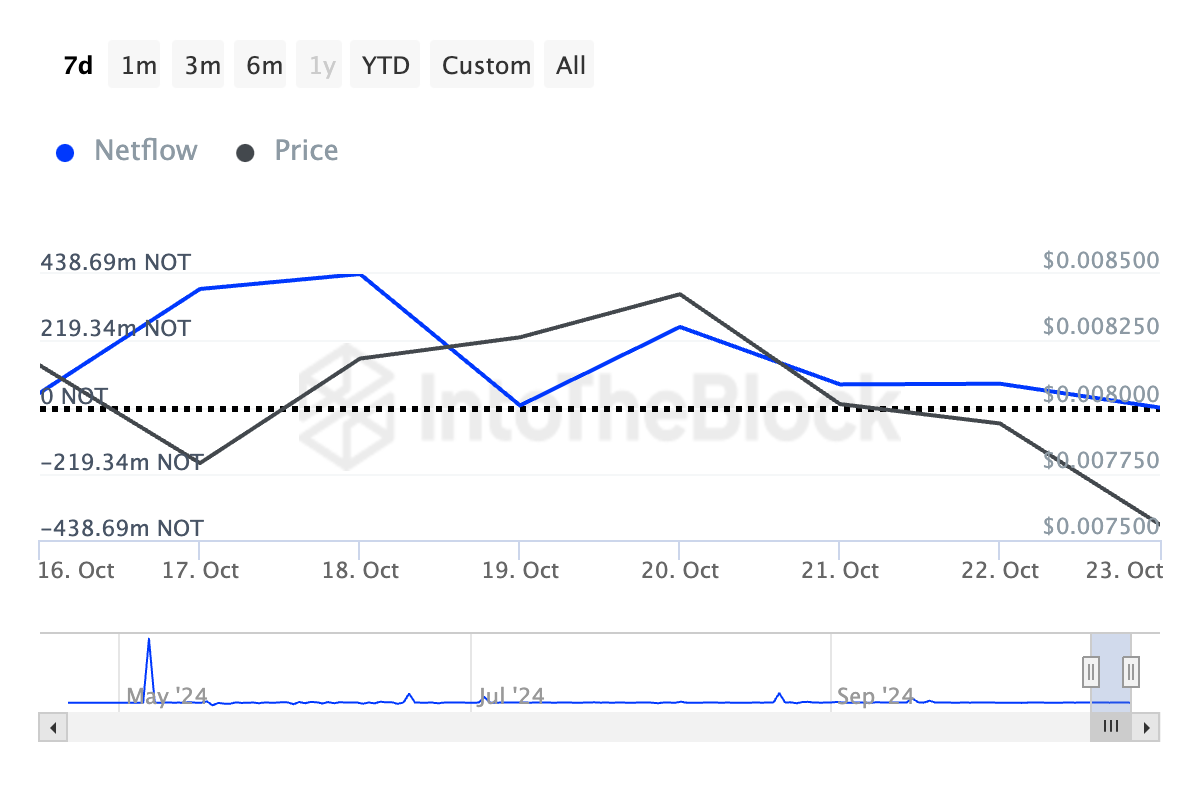Click the blue Netflow legend dot
This screenshot has height=800, width=1200.
point(65,153)
